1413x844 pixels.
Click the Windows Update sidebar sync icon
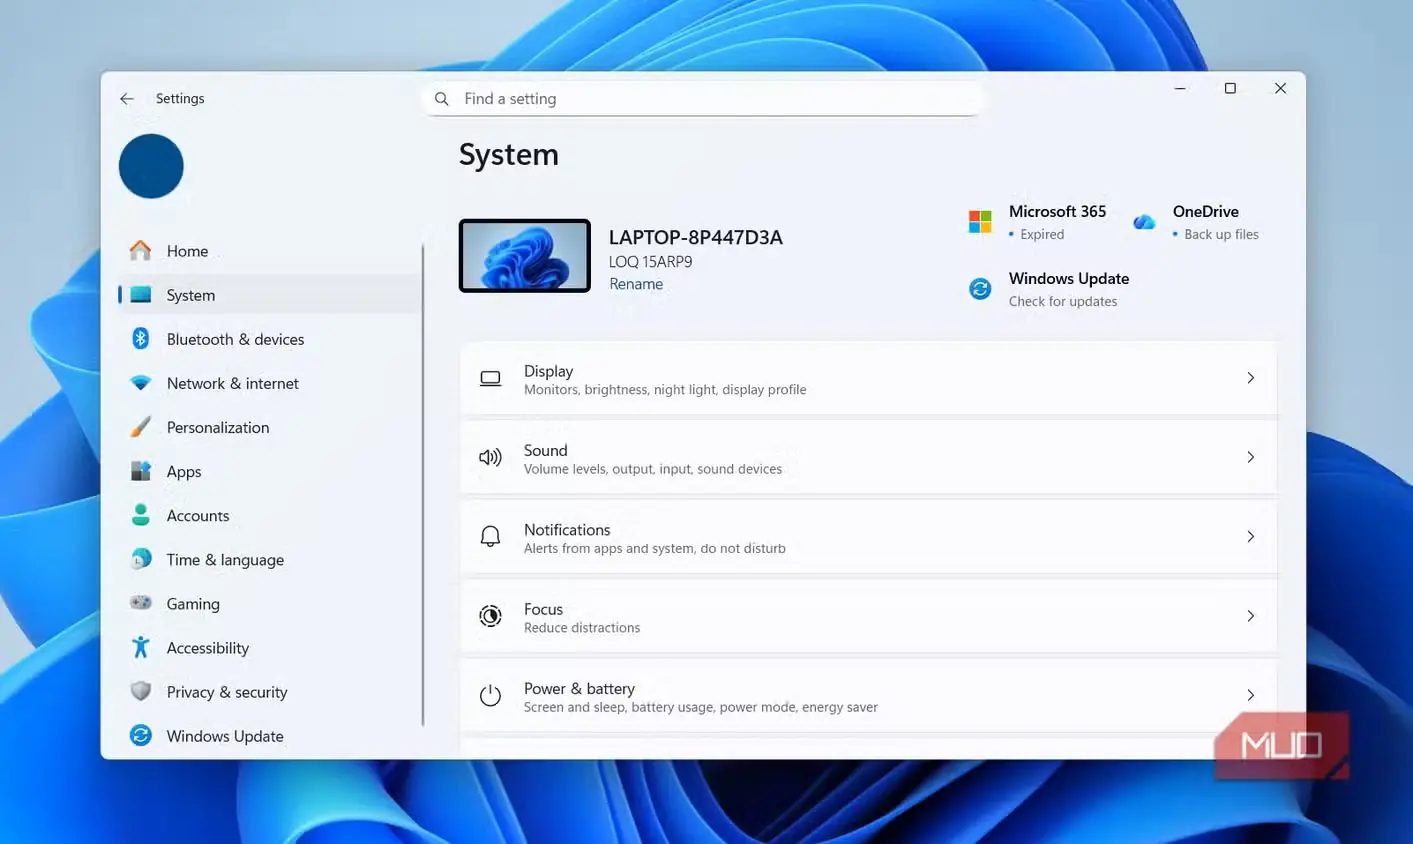point(141,735)
